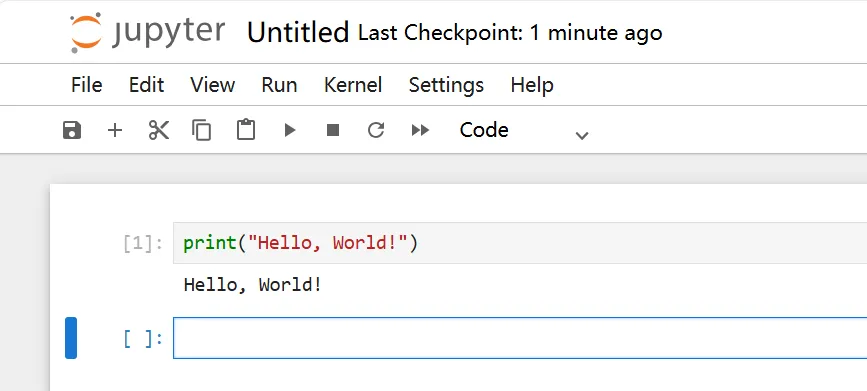The height and width of the screenshot is (391, 867).
Task: Open the View menu
Action: tap(213, 85)
